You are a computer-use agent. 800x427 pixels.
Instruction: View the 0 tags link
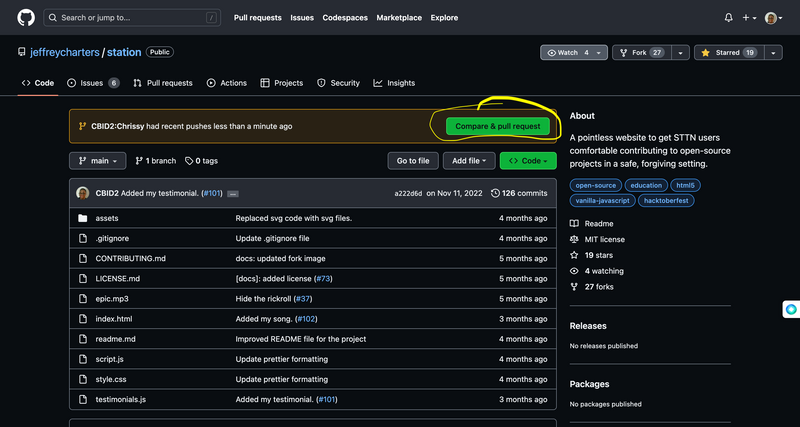[x=202, y=161]
